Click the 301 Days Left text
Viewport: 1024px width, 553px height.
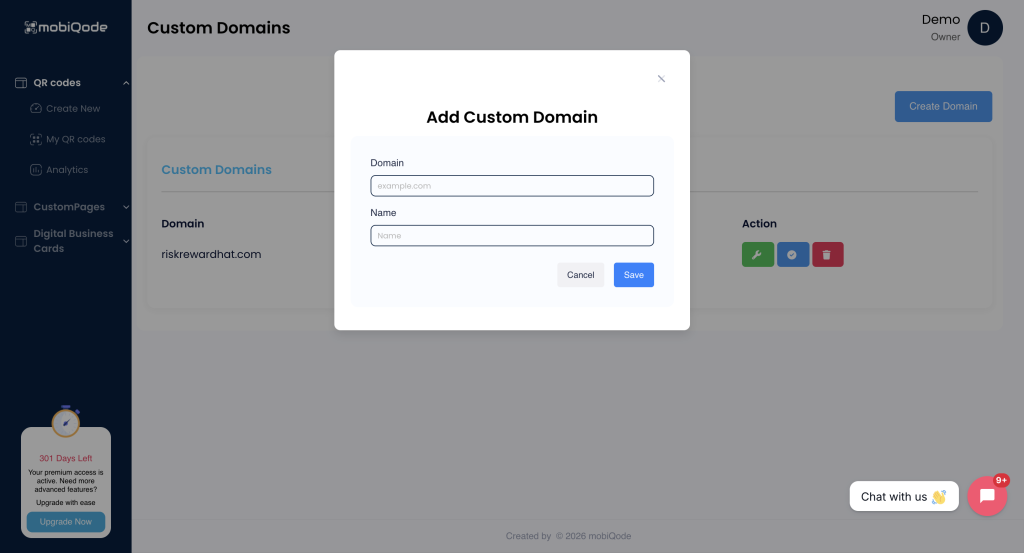tap(65, 458)
